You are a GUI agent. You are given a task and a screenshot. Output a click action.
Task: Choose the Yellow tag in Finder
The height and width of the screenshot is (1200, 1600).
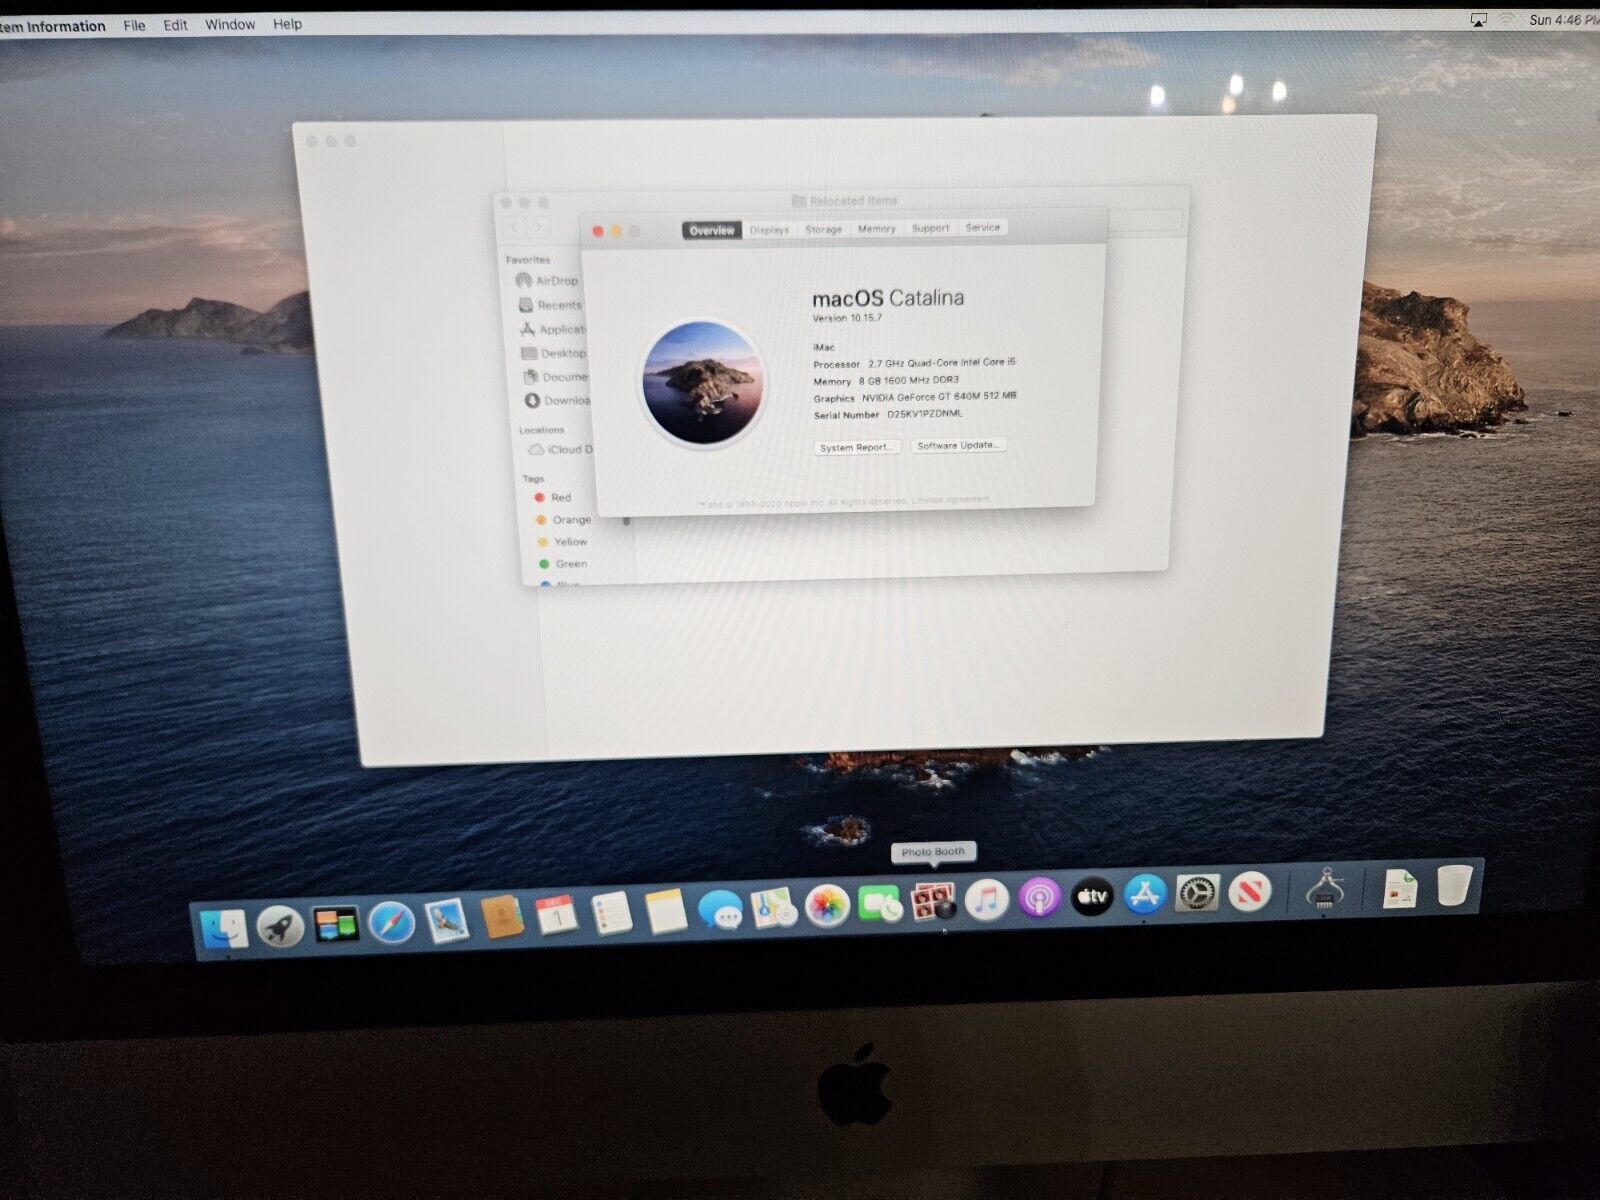pos(563,542)
